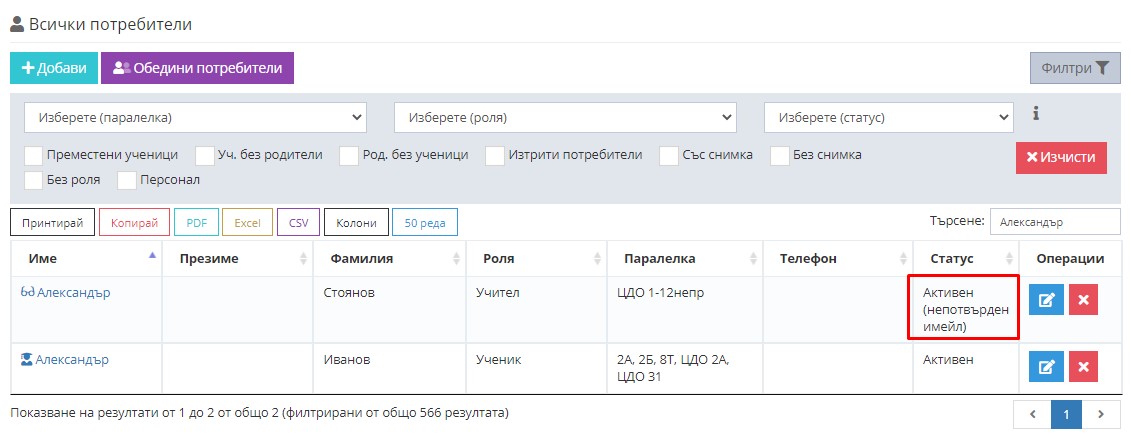
Task: Toggle the Изтрити потребители checkbox
Action: point(495,156)
